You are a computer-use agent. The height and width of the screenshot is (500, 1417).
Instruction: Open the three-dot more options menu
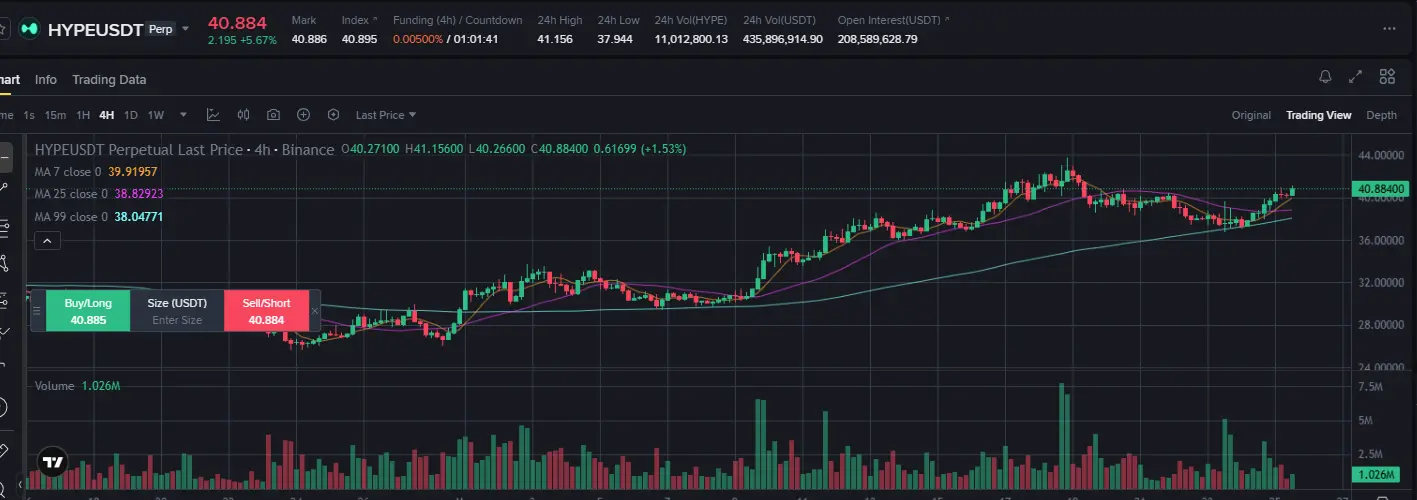pos(1387,29)
